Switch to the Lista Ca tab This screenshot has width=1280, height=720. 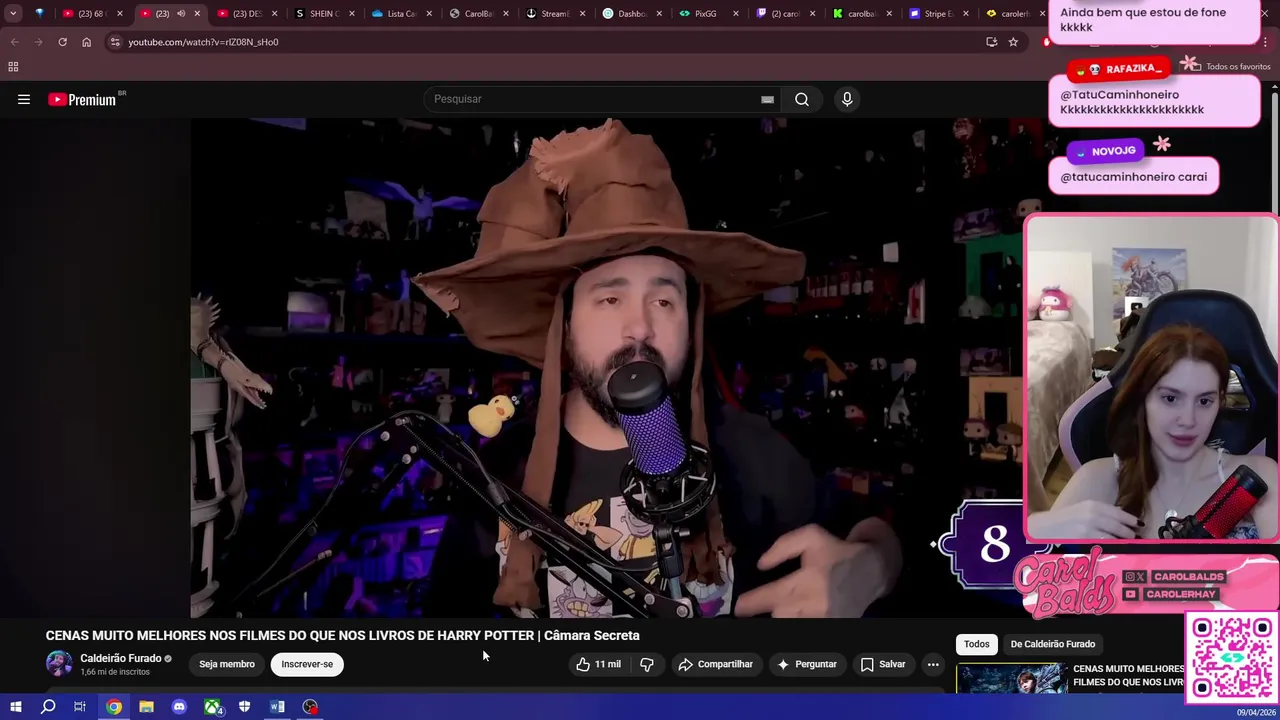tap(401, 14)
